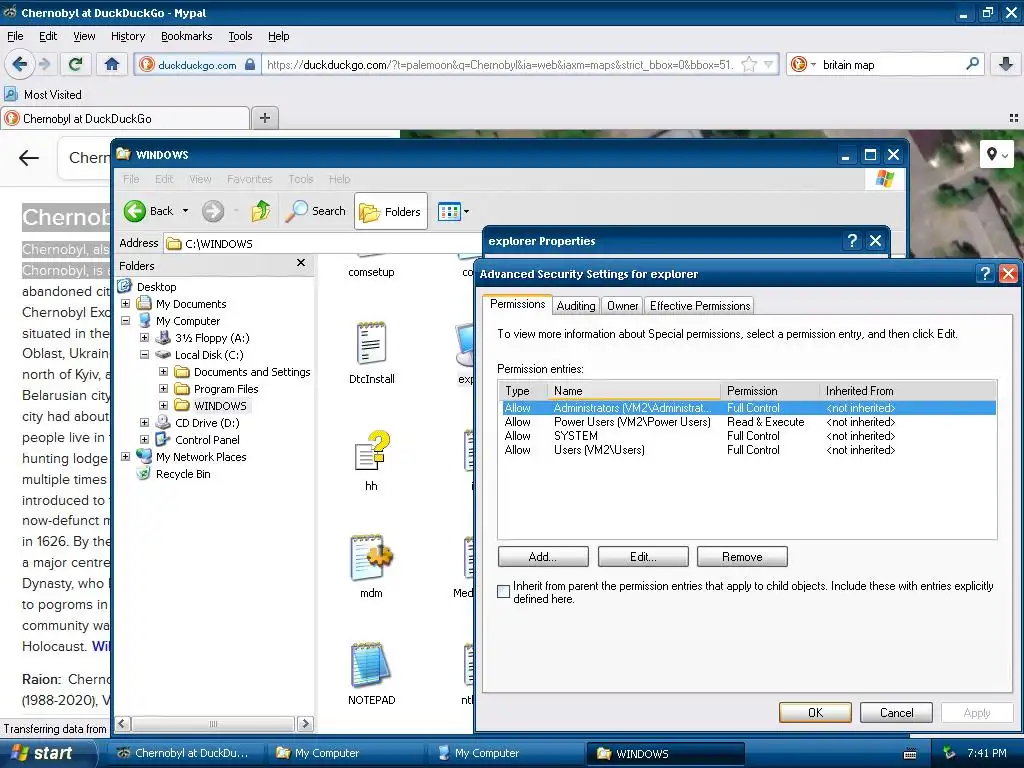1024x768 pixels.
Task: Open Most Visited bookmarks
Action: (44, 95)
